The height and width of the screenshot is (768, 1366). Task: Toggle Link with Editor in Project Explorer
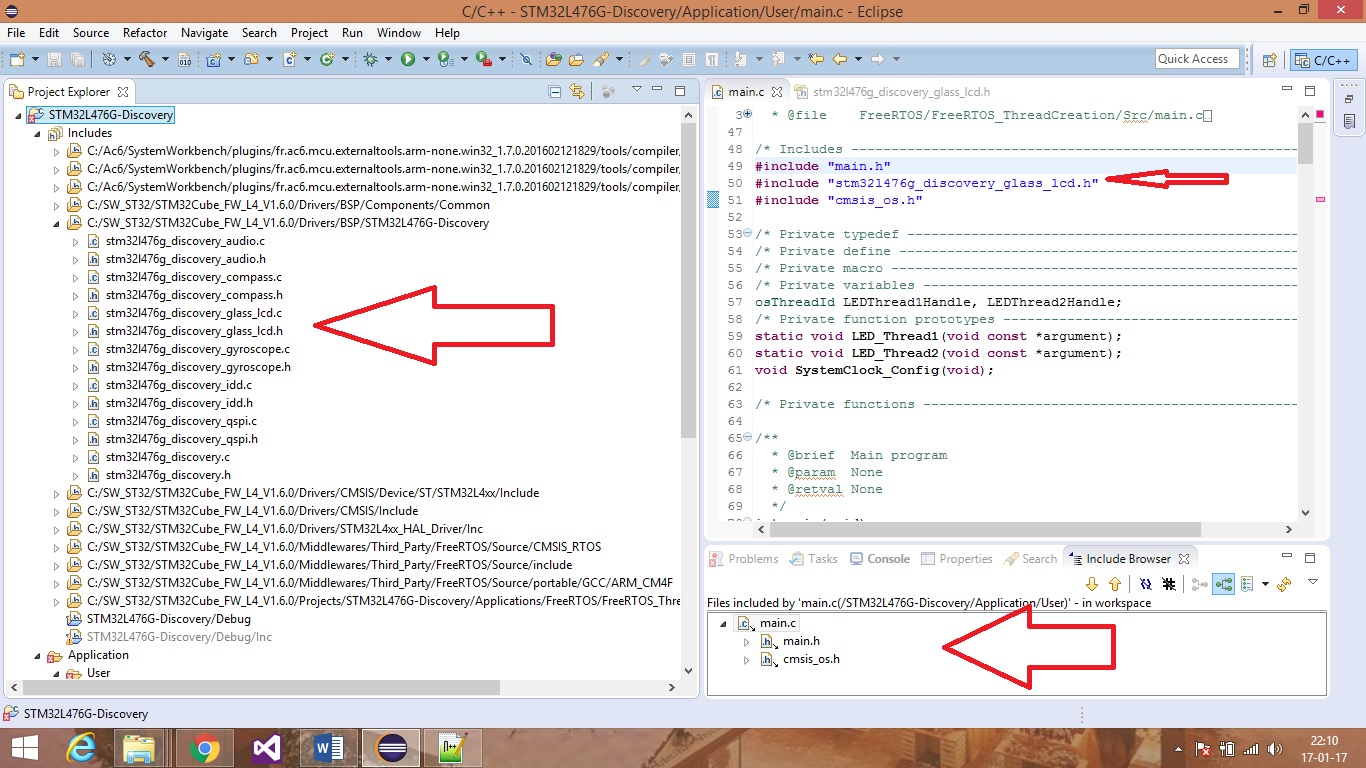click(577, 92)
